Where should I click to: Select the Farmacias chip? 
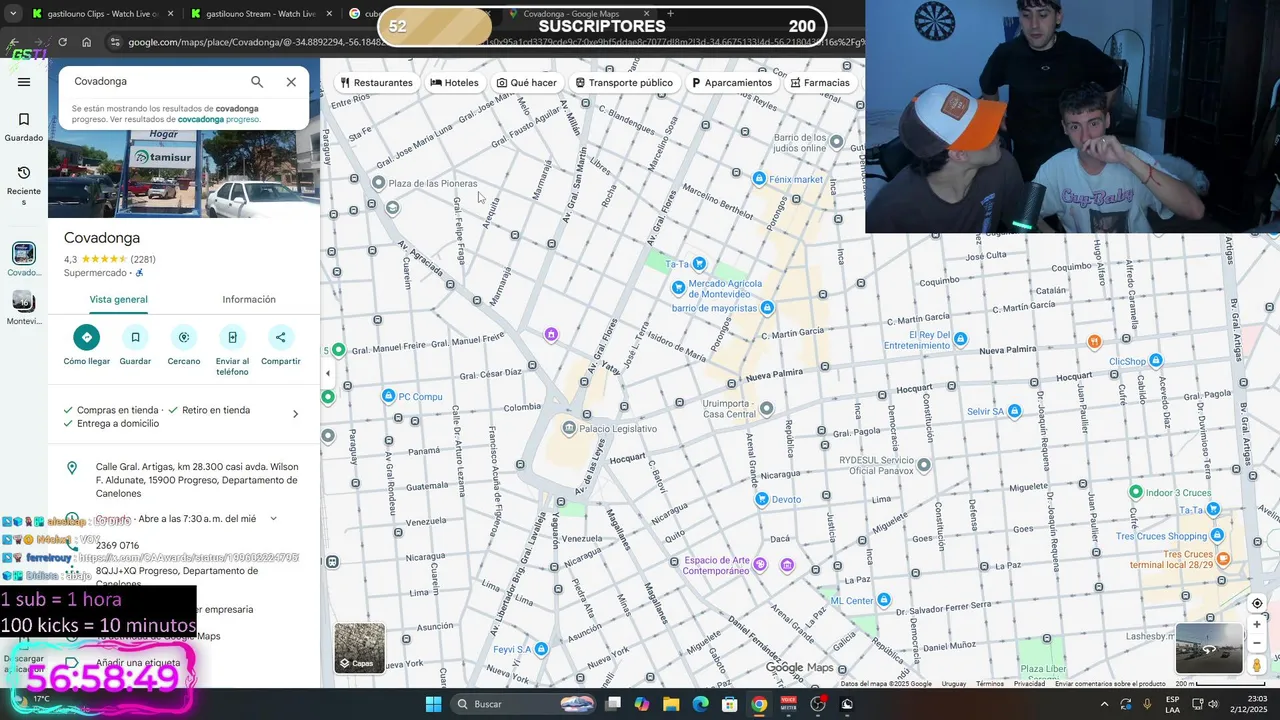(x=819, y=83)
